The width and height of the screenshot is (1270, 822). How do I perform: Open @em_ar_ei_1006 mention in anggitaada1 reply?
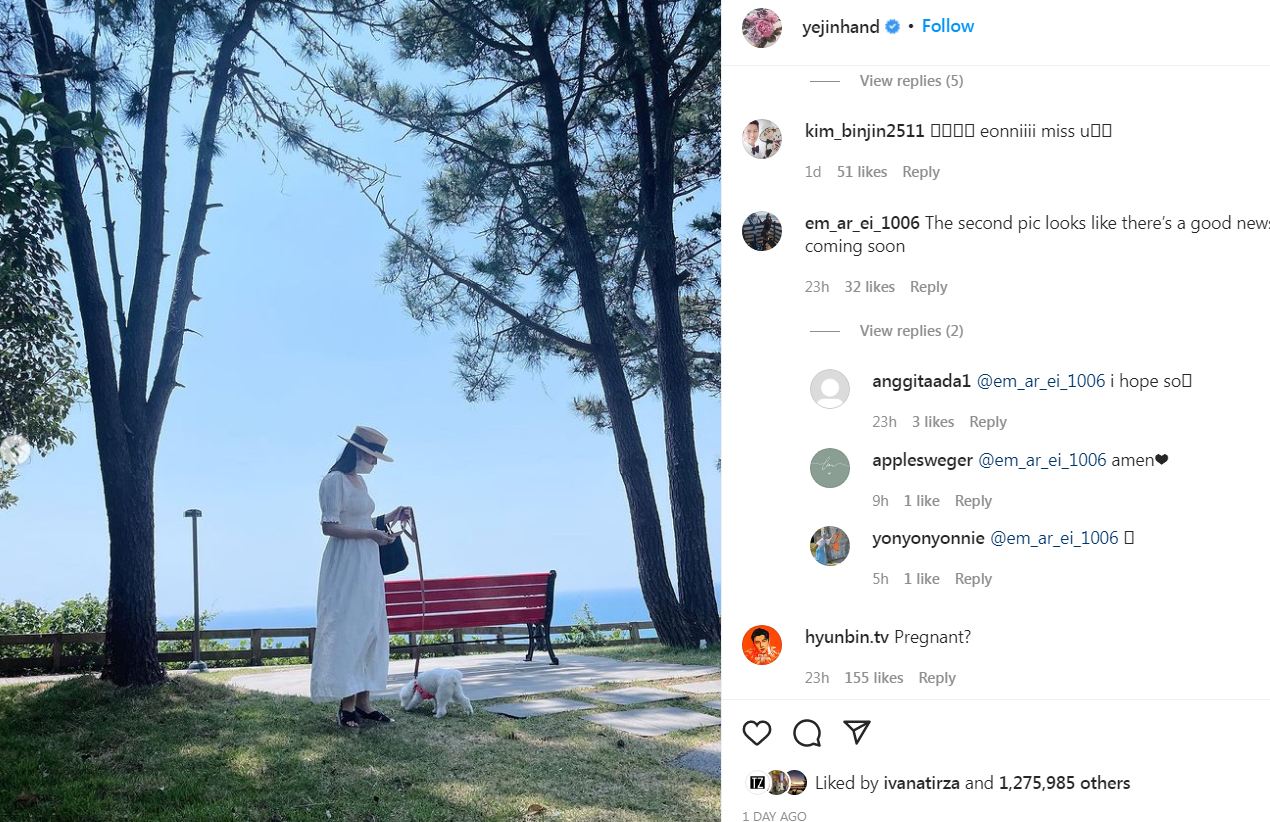(1041, 381)
